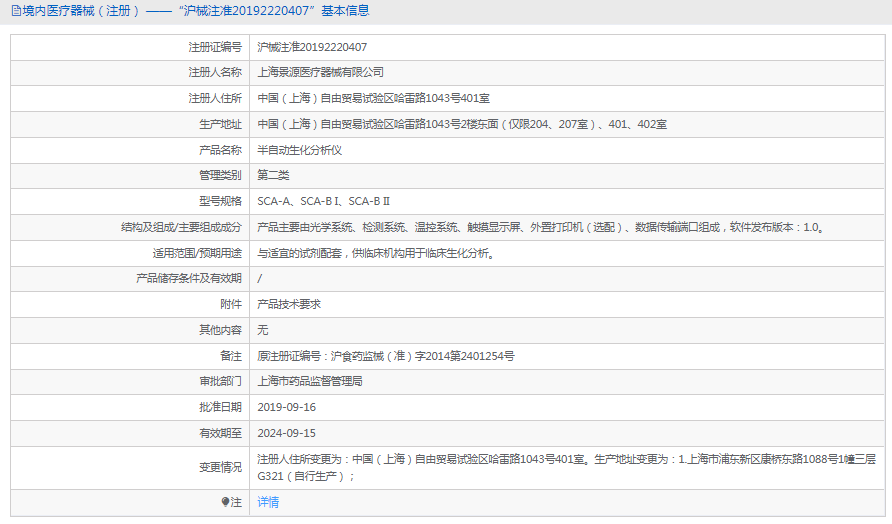892x524 pixels.
Task: Click the 注册人住所 row label
Action: [x=215, y=98]
